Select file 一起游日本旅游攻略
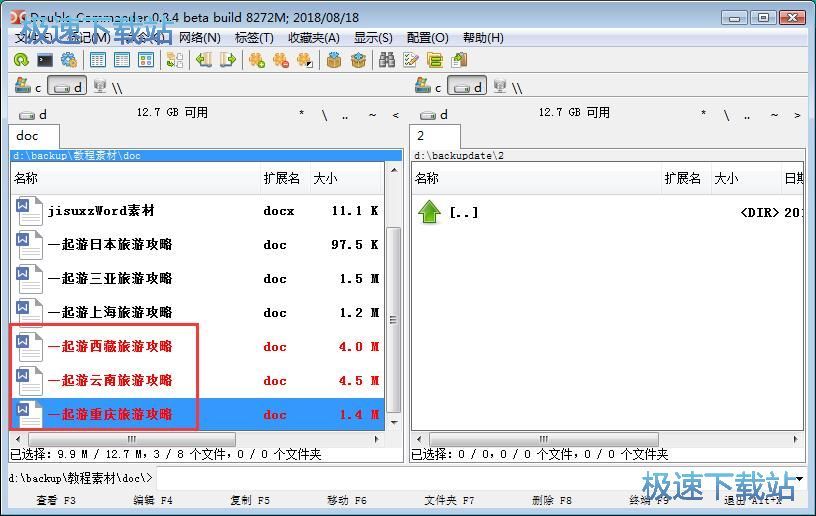 coord(198,245)
